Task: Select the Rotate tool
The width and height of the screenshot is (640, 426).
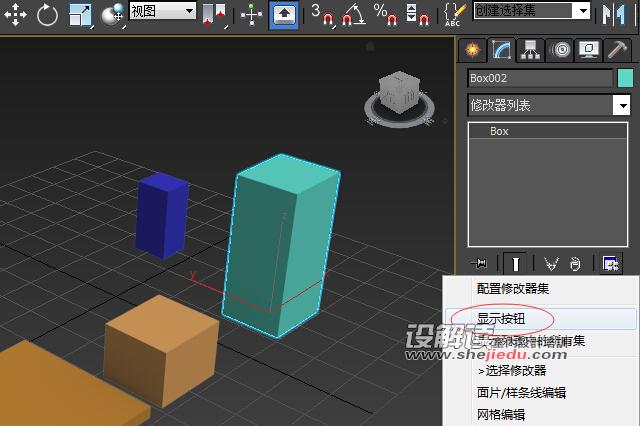Action: 47,14
